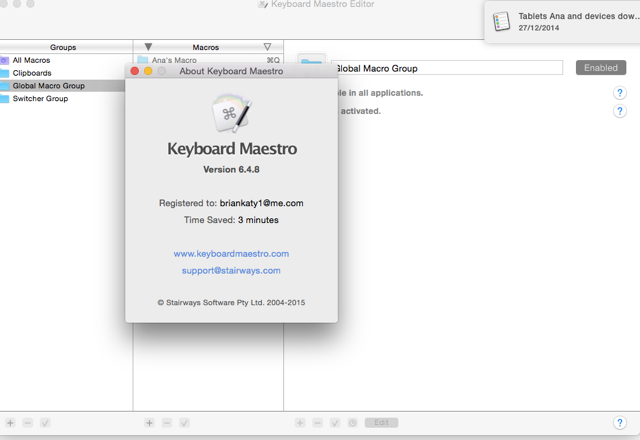Viewport: 640px width, 440px height.
Task: Add a new macro with plus button
Action: [149, 423]
